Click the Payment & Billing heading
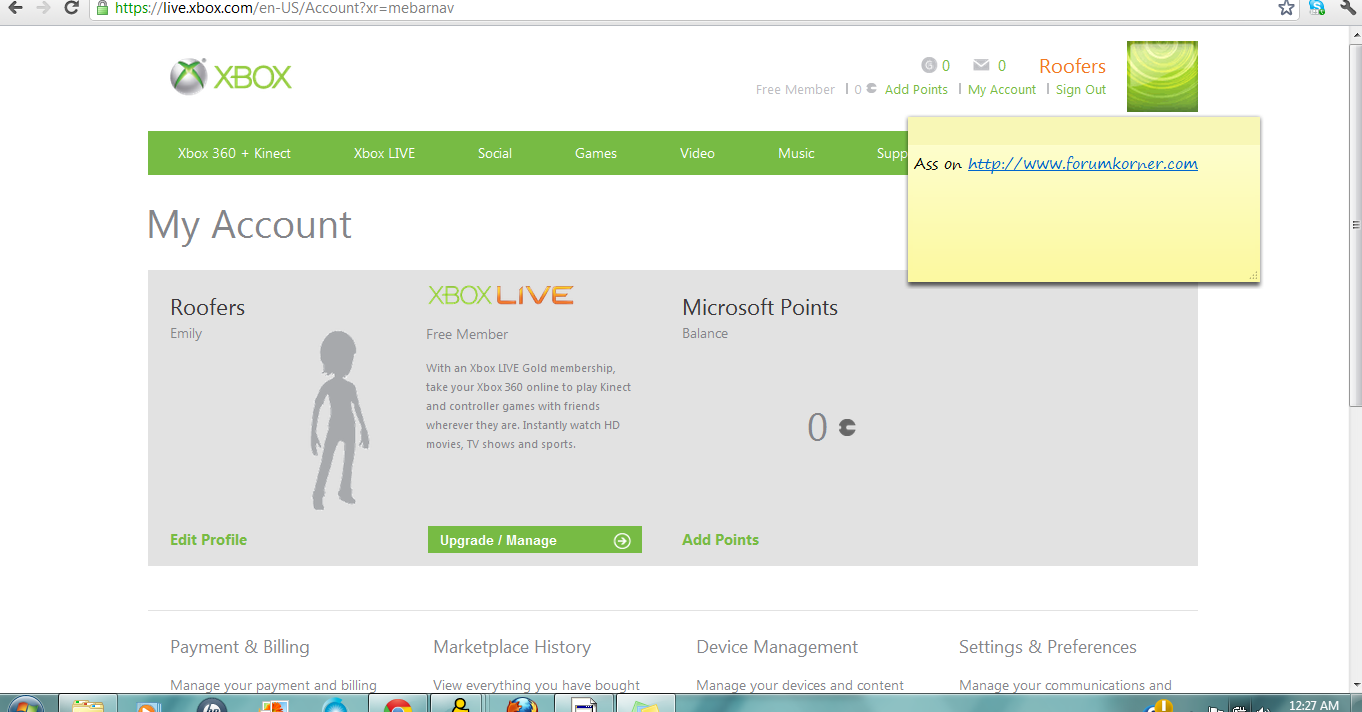The width and height of the screenshot is (1362, 712). tap(239, 647)
